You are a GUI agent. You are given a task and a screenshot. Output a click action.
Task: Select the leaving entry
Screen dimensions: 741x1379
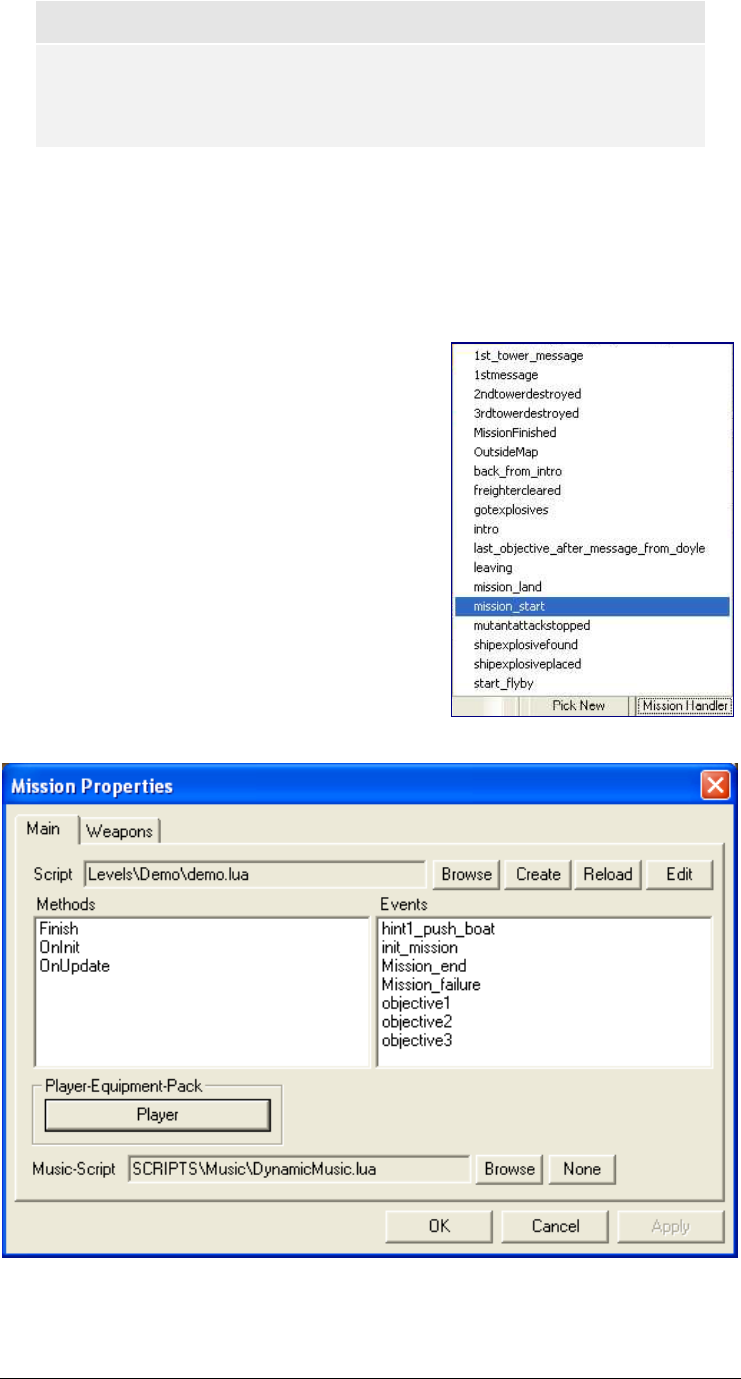click(493, 568)
